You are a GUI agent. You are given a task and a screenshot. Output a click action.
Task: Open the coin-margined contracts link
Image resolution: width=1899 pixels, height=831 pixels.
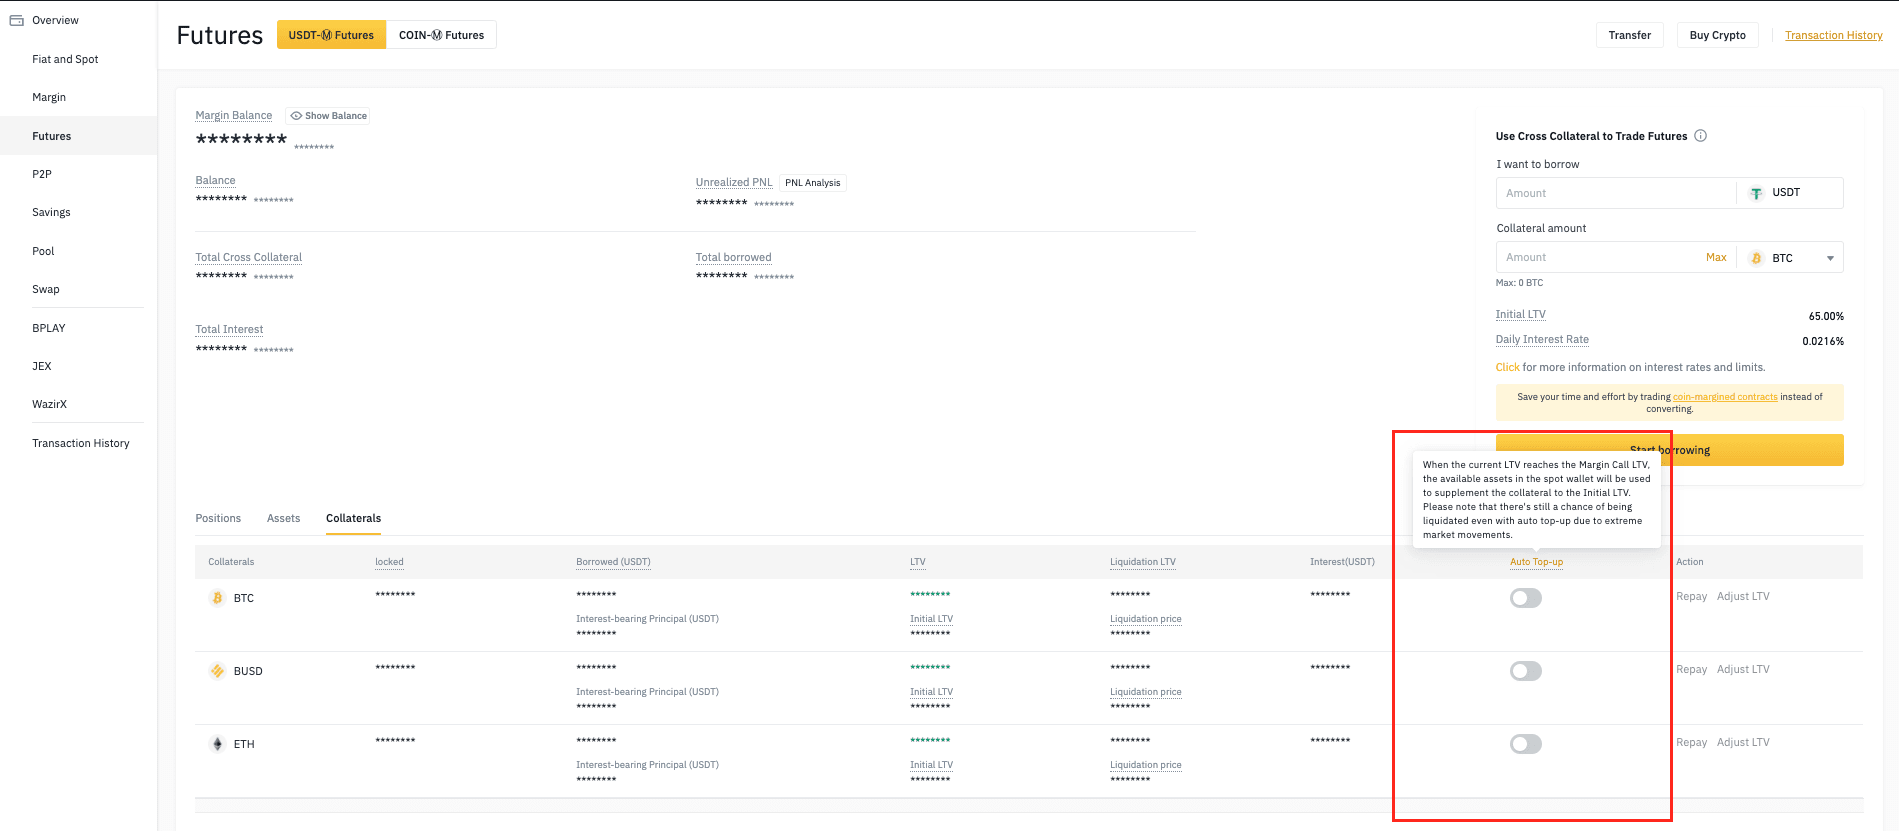(1725, 397)
